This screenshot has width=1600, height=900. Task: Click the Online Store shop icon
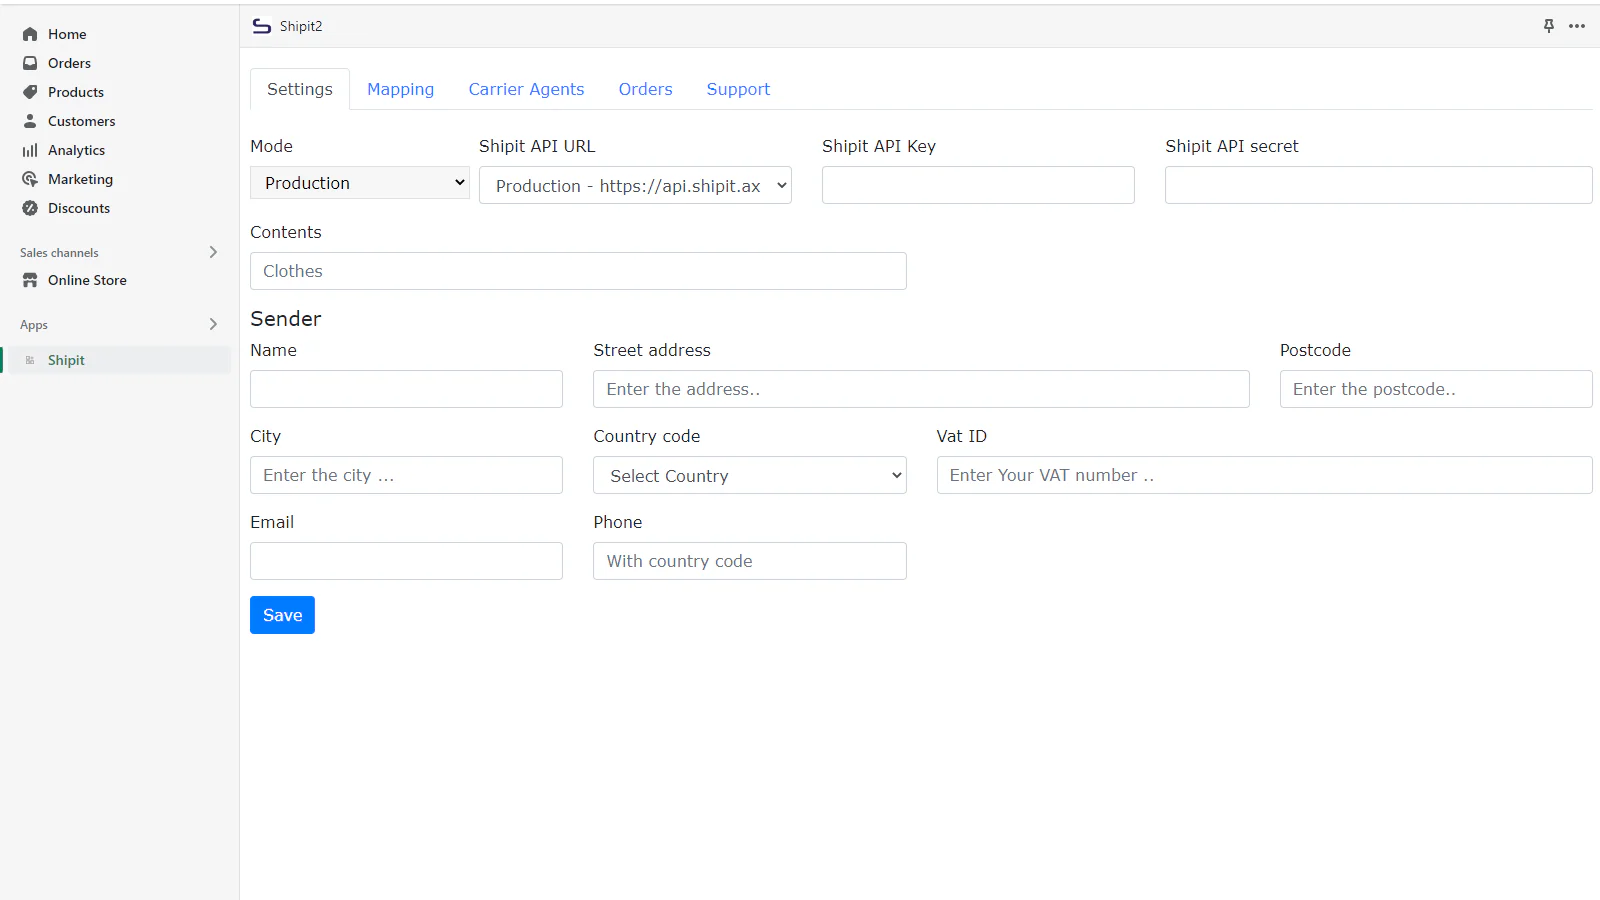[30, 280]
